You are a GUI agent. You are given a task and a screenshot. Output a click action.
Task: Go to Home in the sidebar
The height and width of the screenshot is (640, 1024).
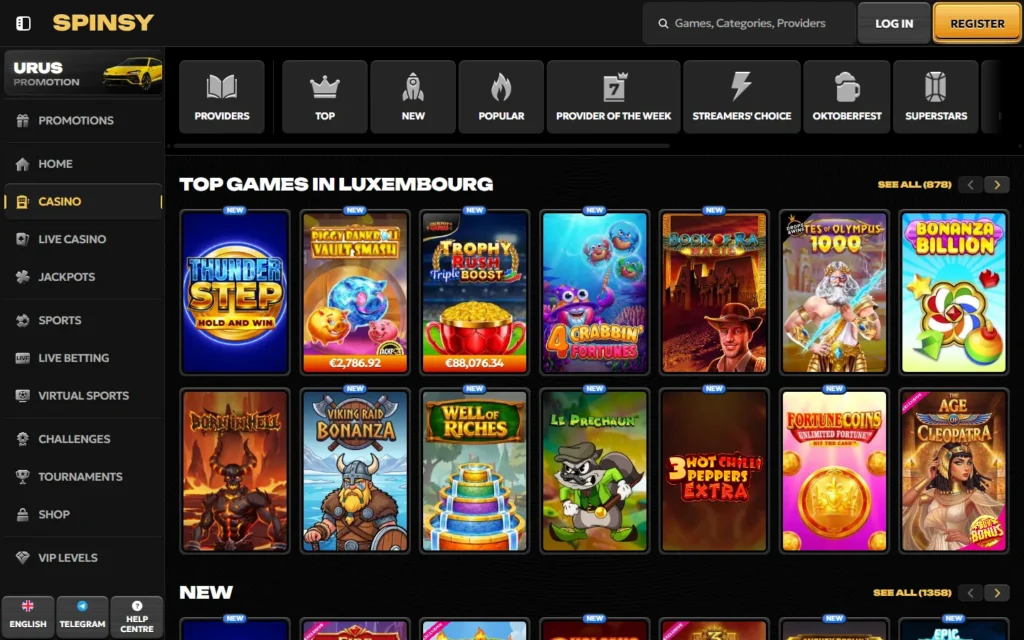(x=83, y=164)
